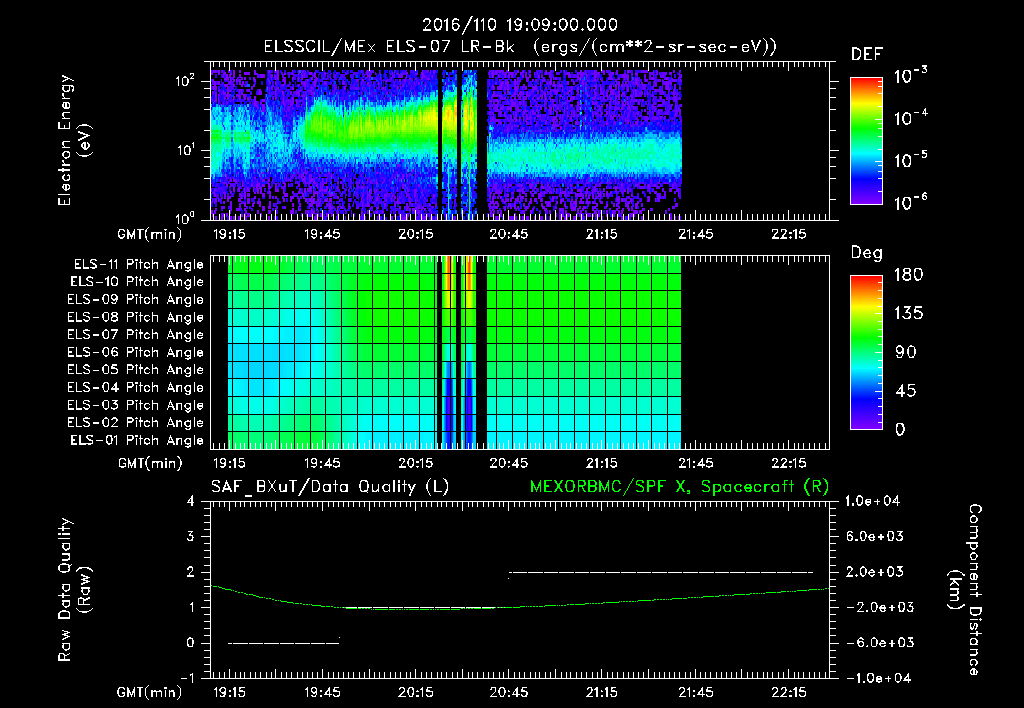Click the Electron Energy (eV) axis label
The width and height of the screenshot is (1024, 708).
74,140
